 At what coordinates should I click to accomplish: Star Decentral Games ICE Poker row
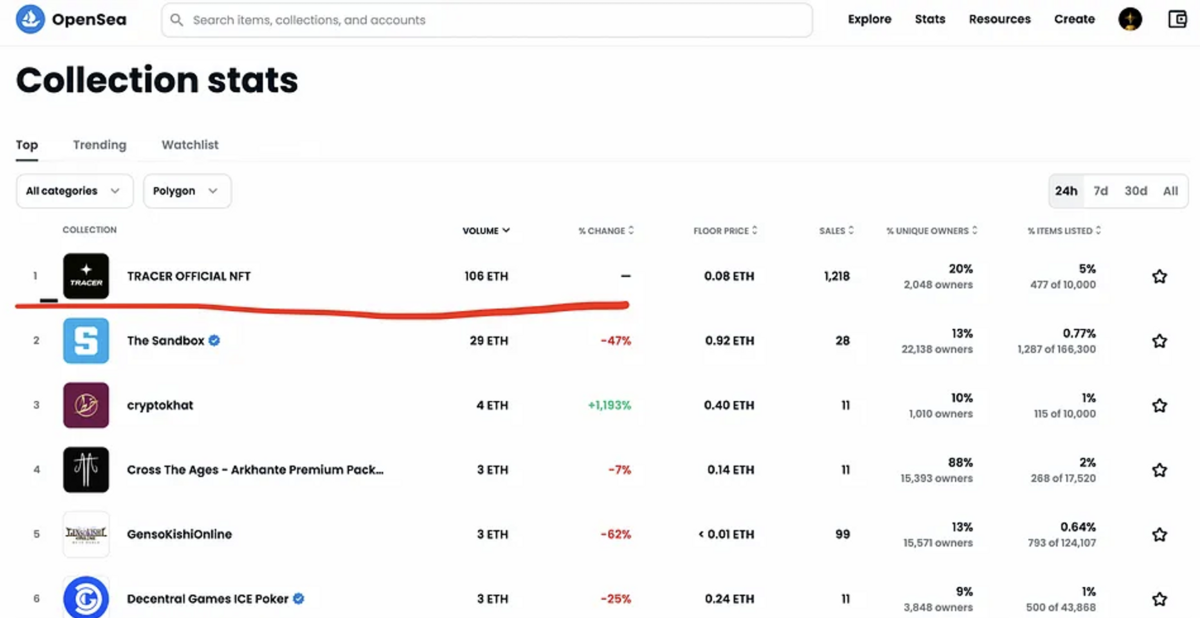click(x=1159, y=599)
